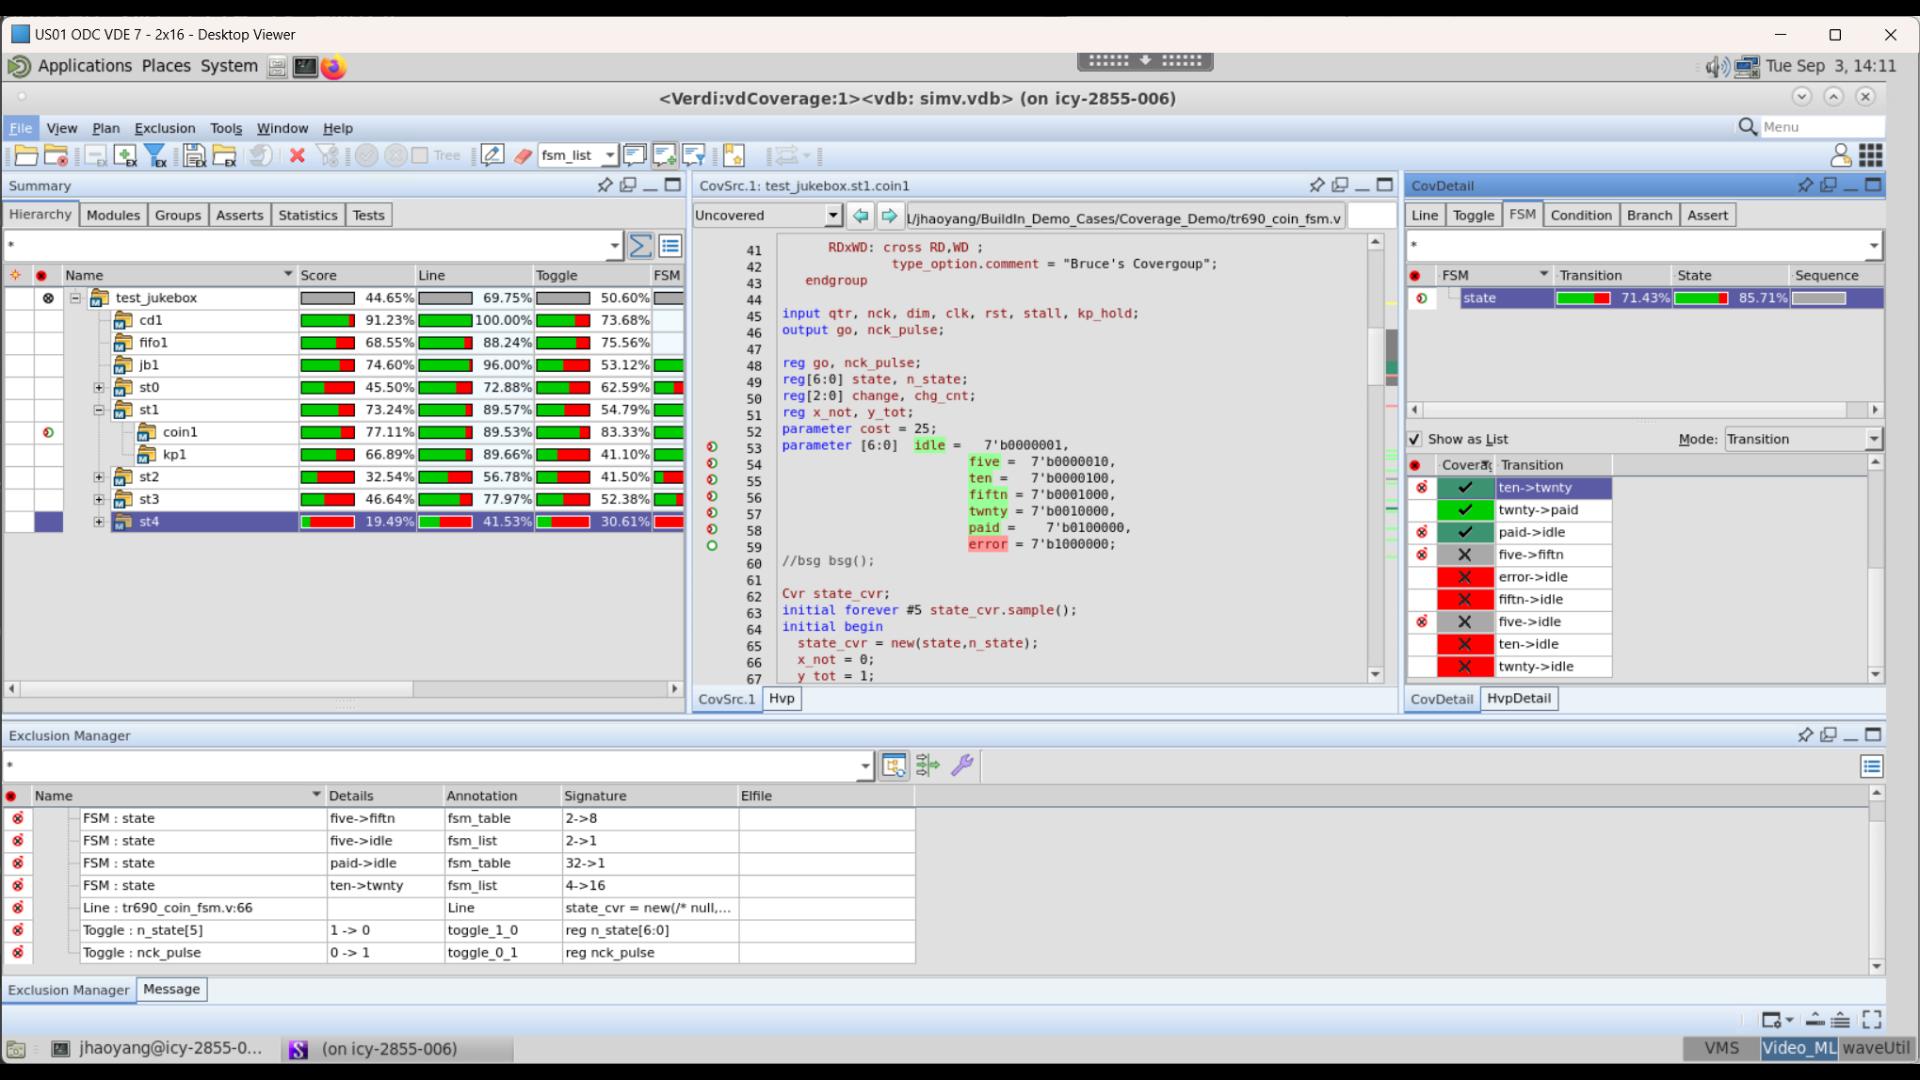Toggle exclusion marker on source line 53
The image size is (1920, 1080).
click(712, 447)
